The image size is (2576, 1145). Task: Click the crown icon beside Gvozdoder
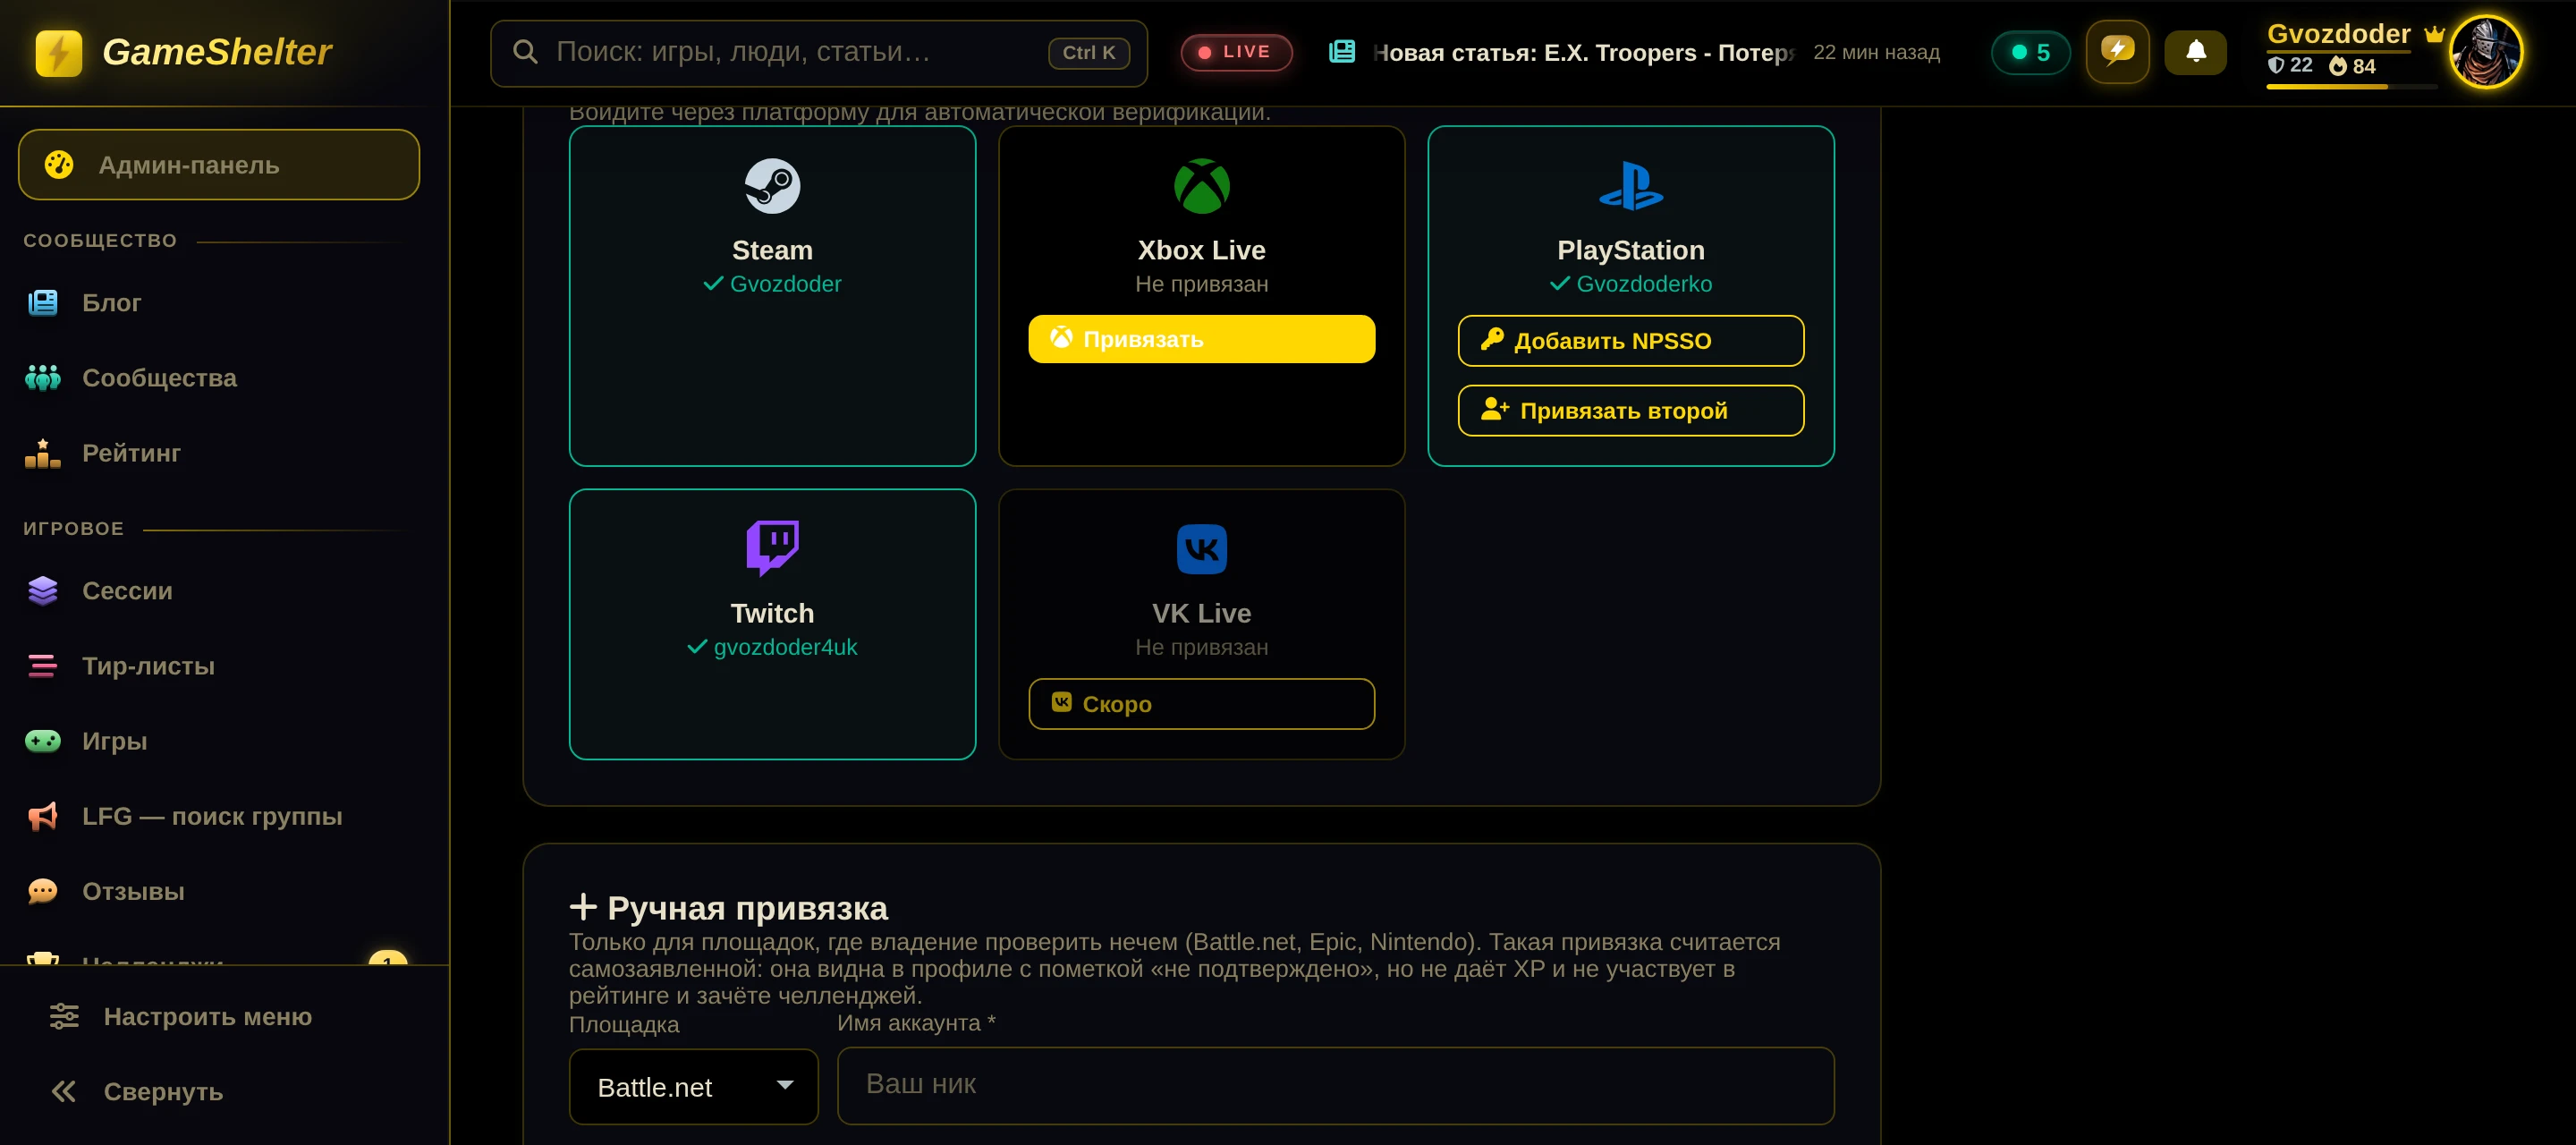2434,33
